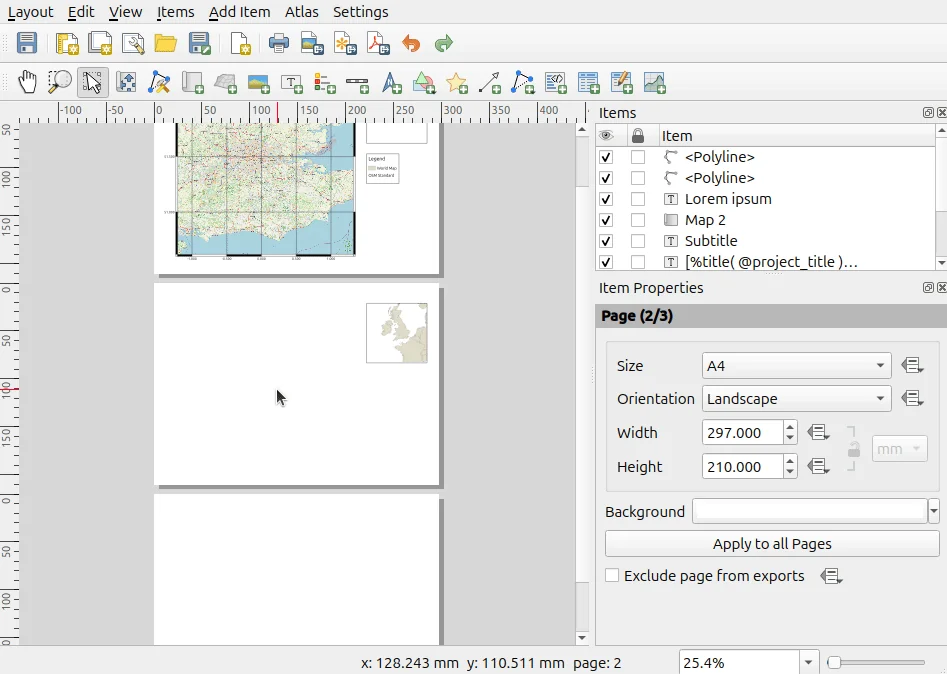
Task: Open the Orientation dropdown
Action: pyautogui.click(x=796, y=399)
